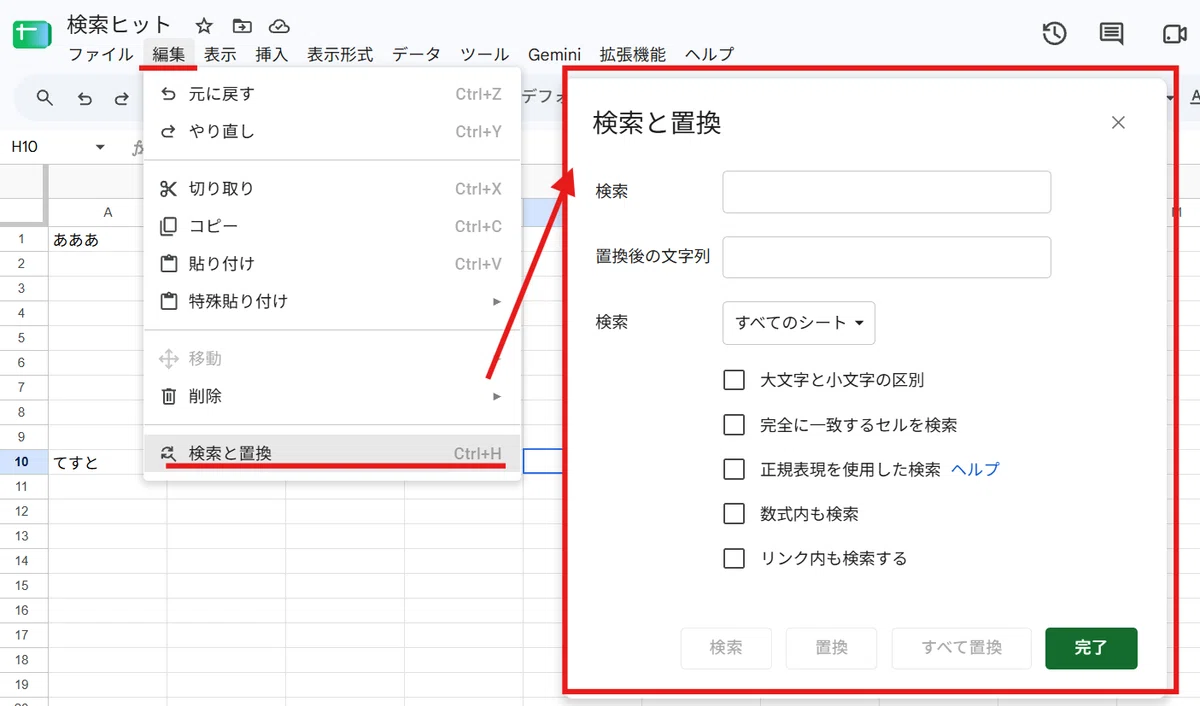
Task: Open the ヘルプ link for regular expressions
Action: 975,469
